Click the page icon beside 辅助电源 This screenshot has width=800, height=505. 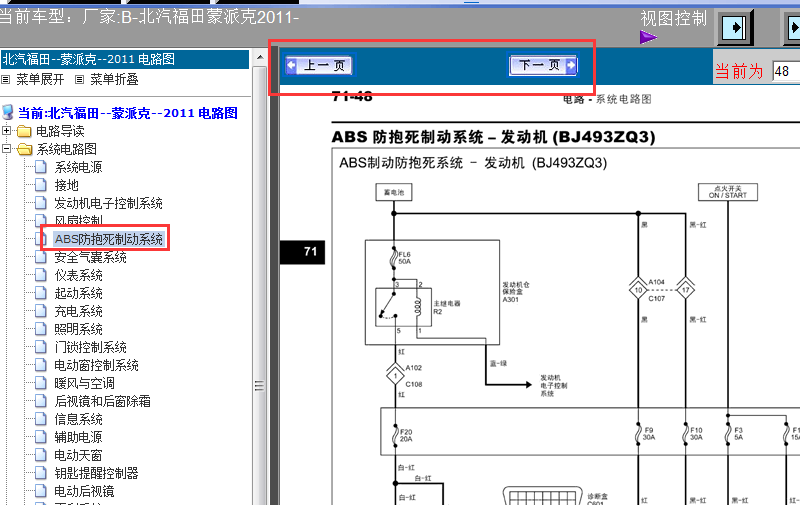click(40, 436)
